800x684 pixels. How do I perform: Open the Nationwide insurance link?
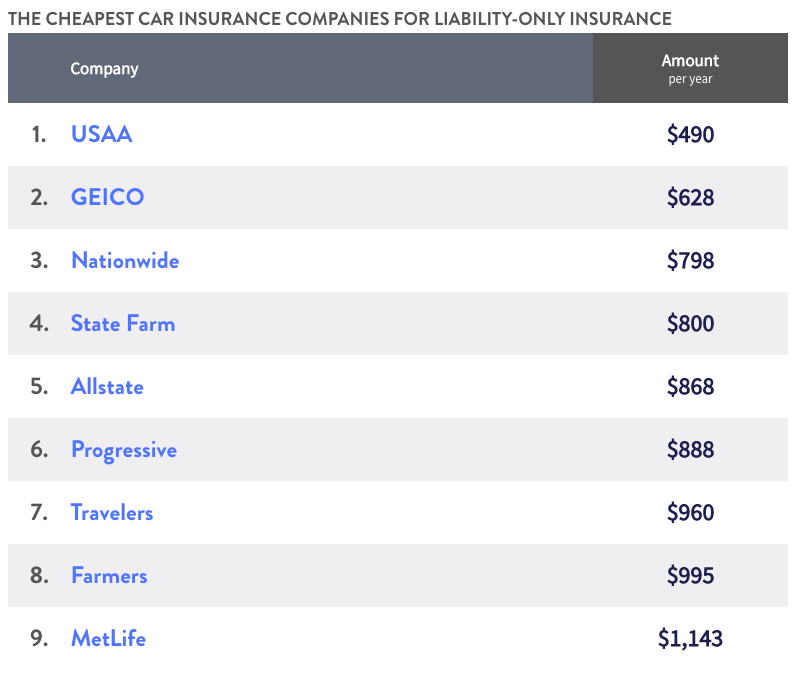tap(125, 260)
